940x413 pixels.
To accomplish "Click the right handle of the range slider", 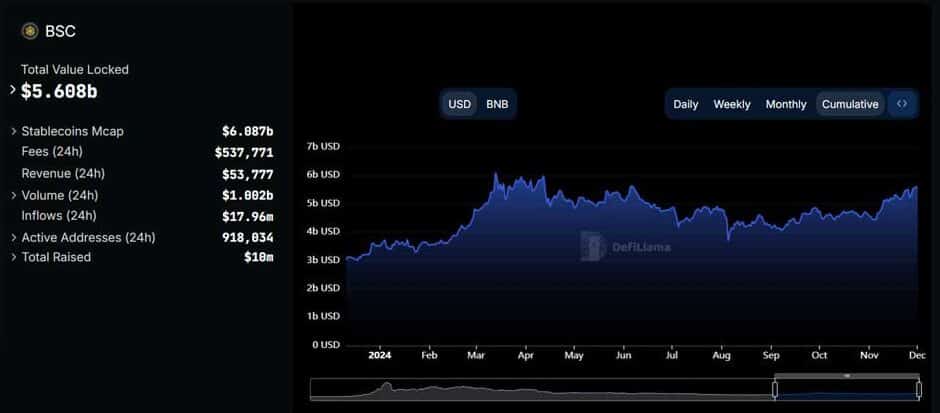I will [918, 390].
